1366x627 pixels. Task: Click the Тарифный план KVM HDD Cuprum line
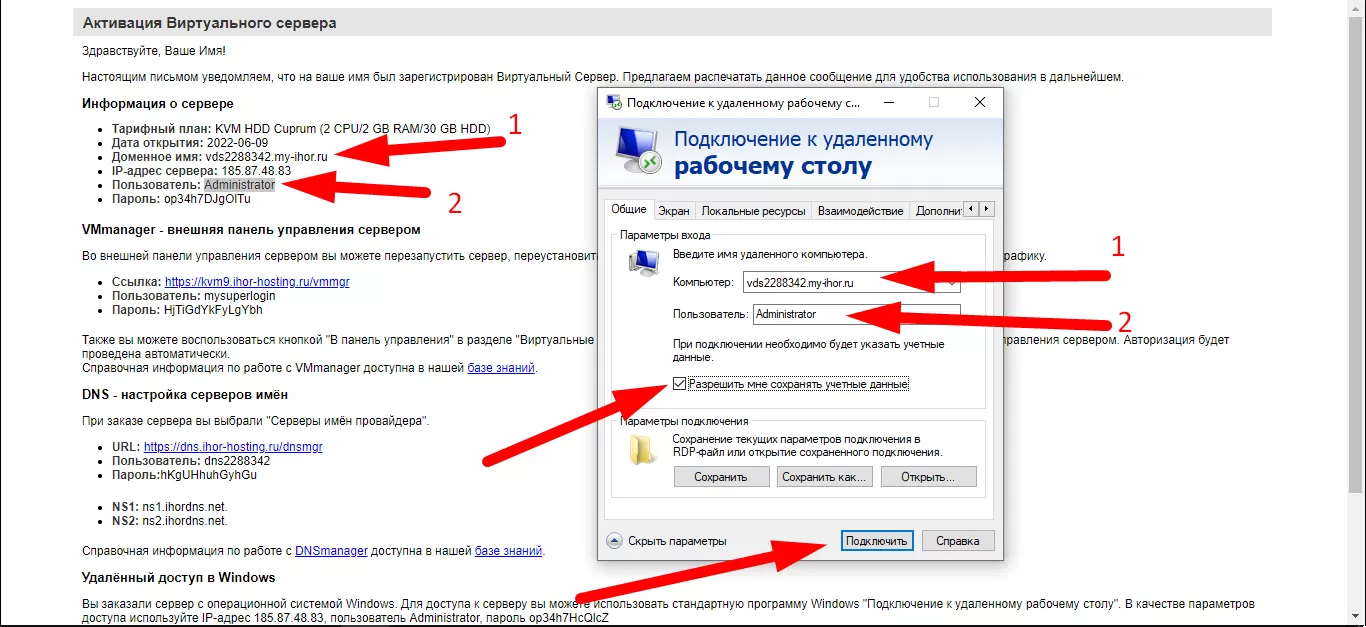coord(301,129)
